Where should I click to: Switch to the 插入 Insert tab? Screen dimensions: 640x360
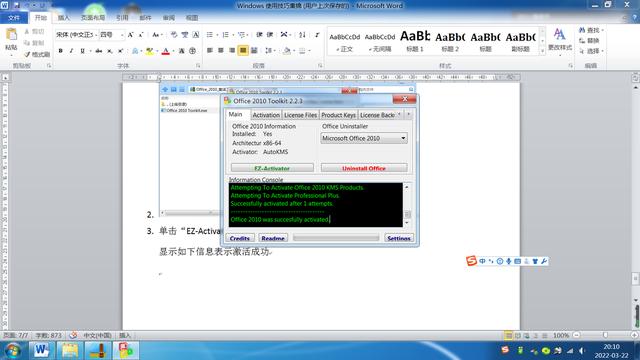pos(63,18)
